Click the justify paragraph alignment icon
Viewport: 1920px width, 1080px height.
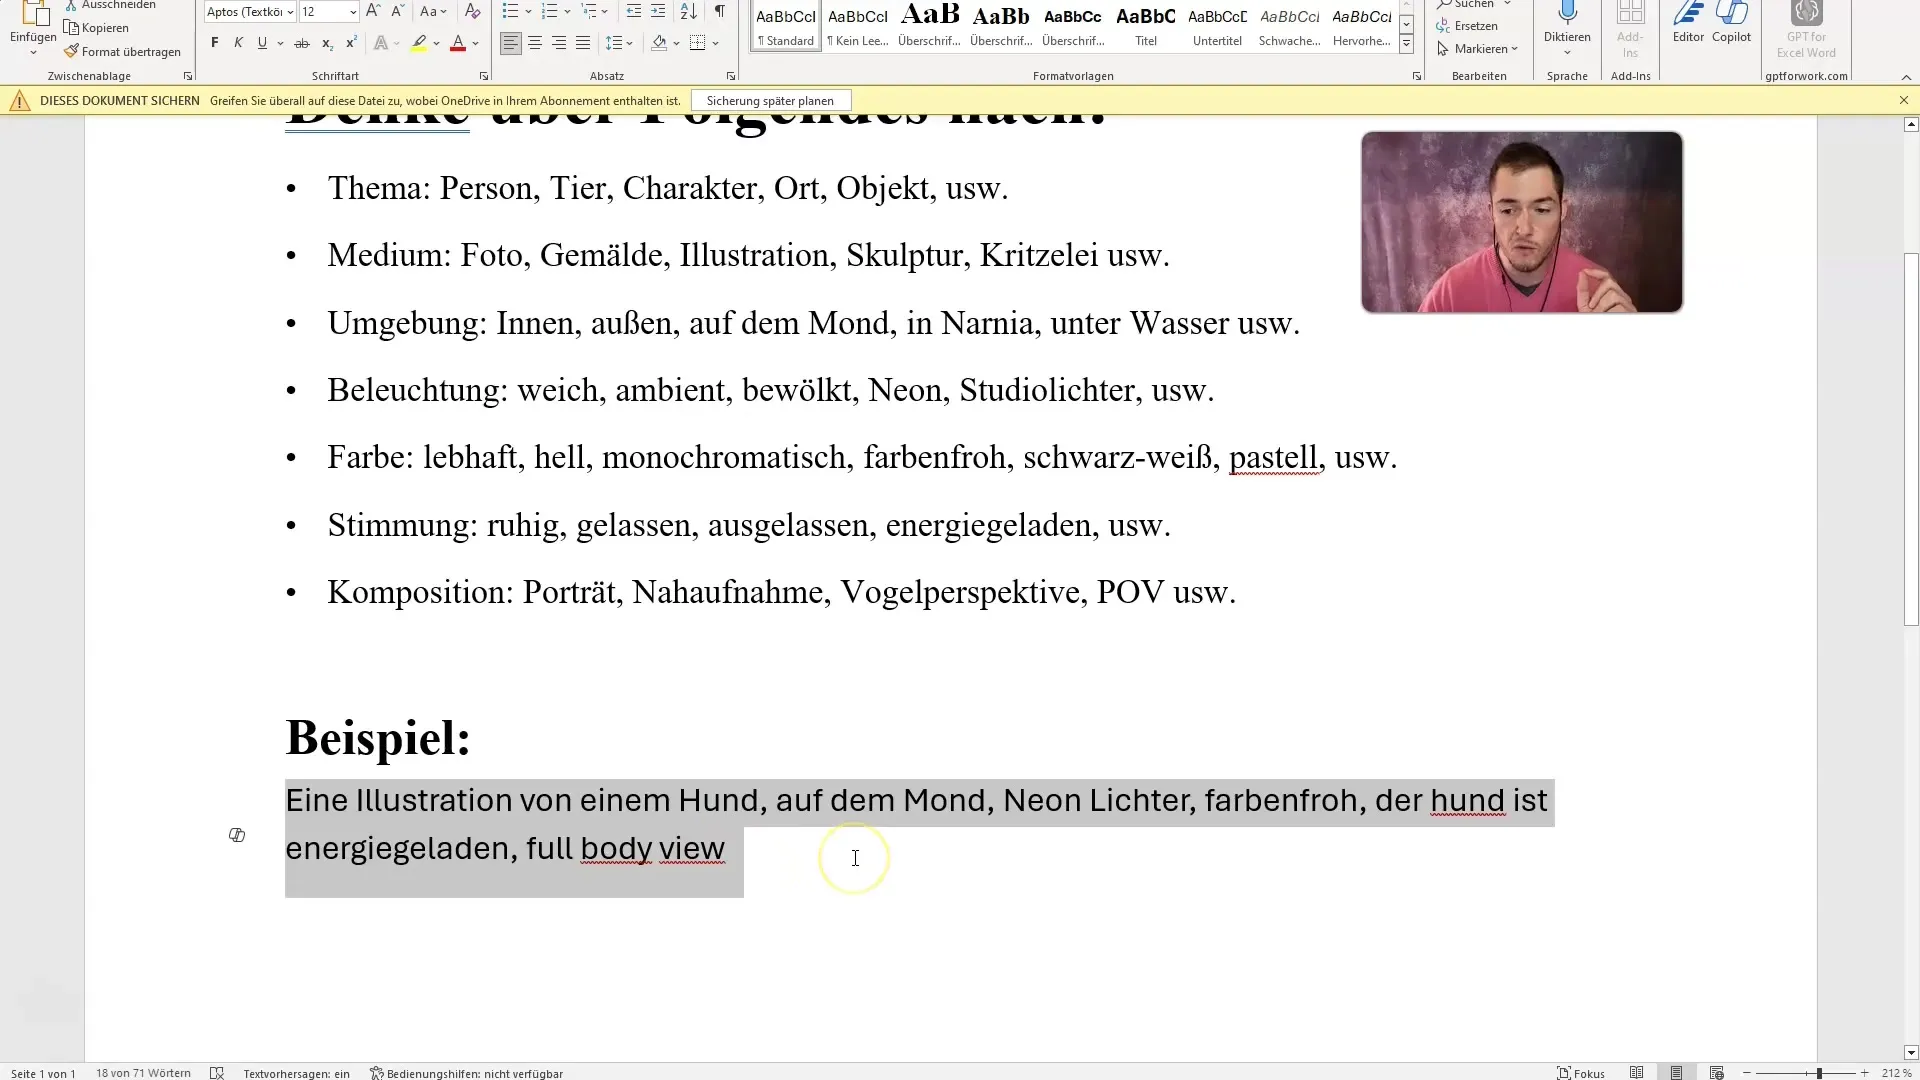click(x=583, y=43)
